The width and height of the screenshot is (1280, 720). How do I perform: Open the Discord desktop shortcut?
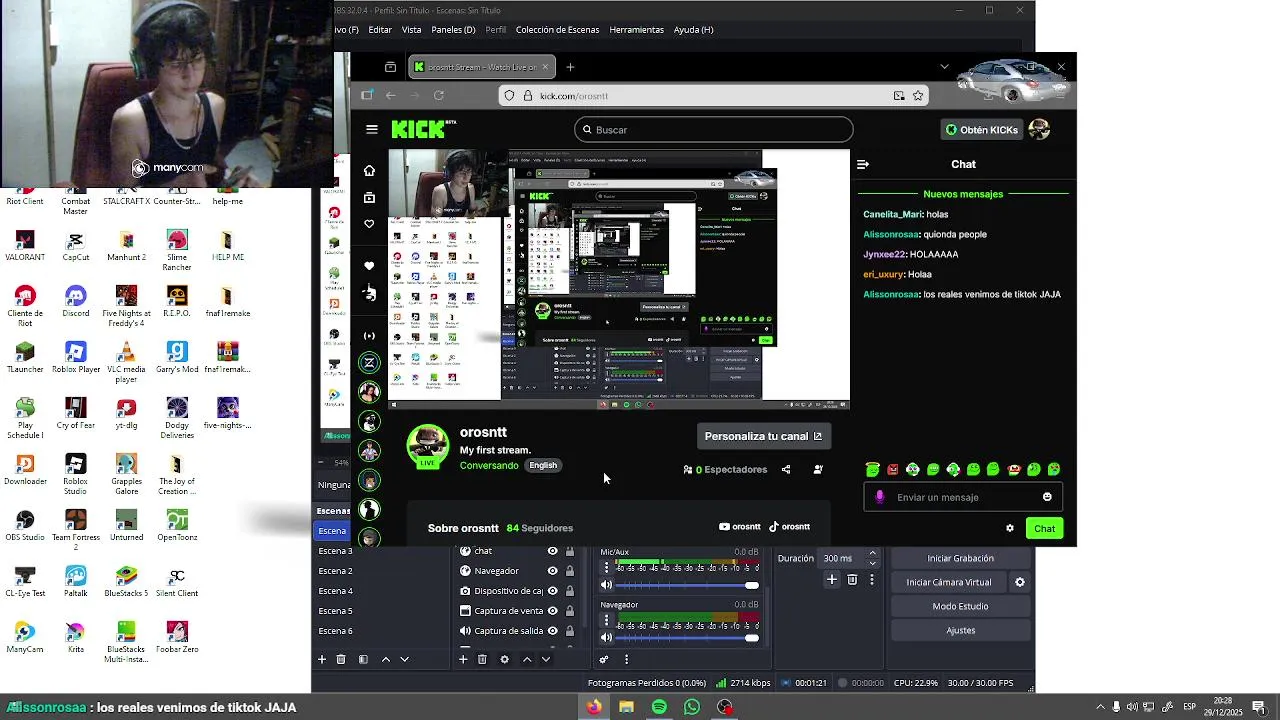(x=76, y=301)
